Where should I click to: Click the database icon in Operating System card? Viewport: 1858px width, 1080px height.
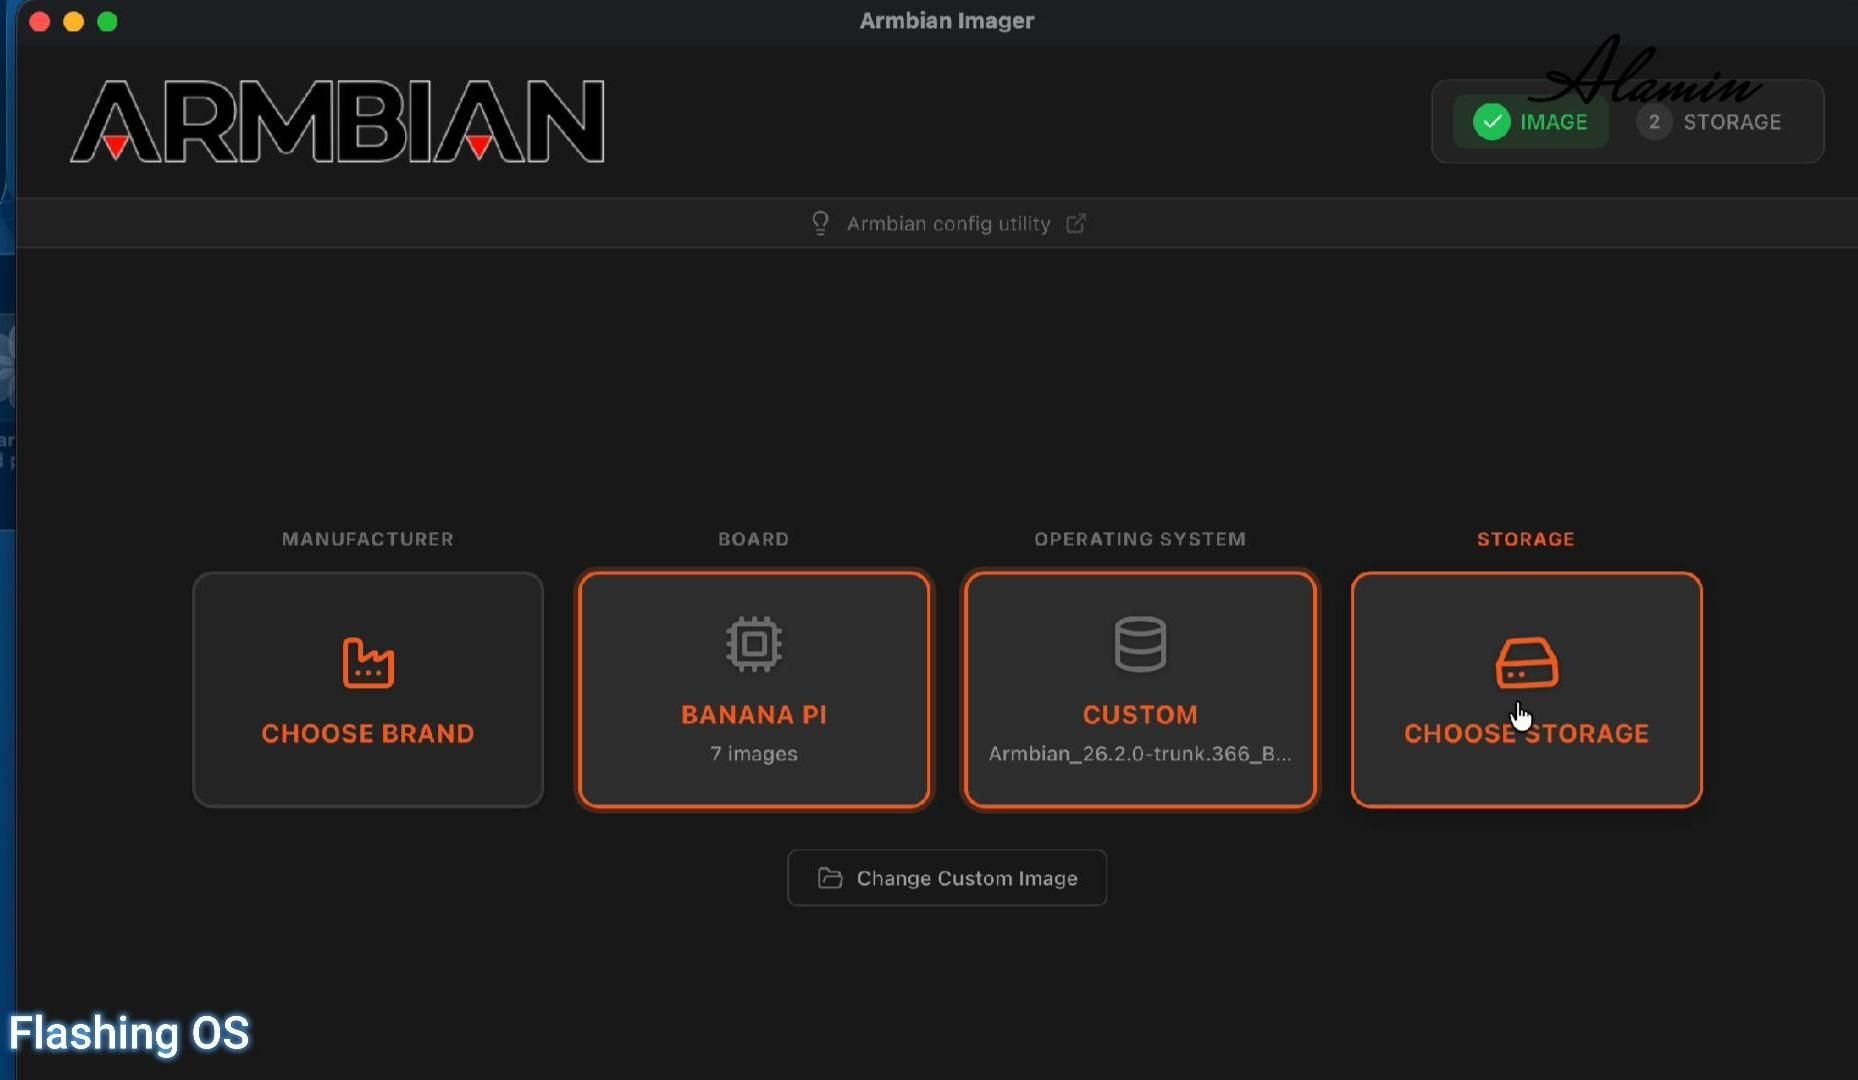pyautogui.click(x=1140, y=643)
